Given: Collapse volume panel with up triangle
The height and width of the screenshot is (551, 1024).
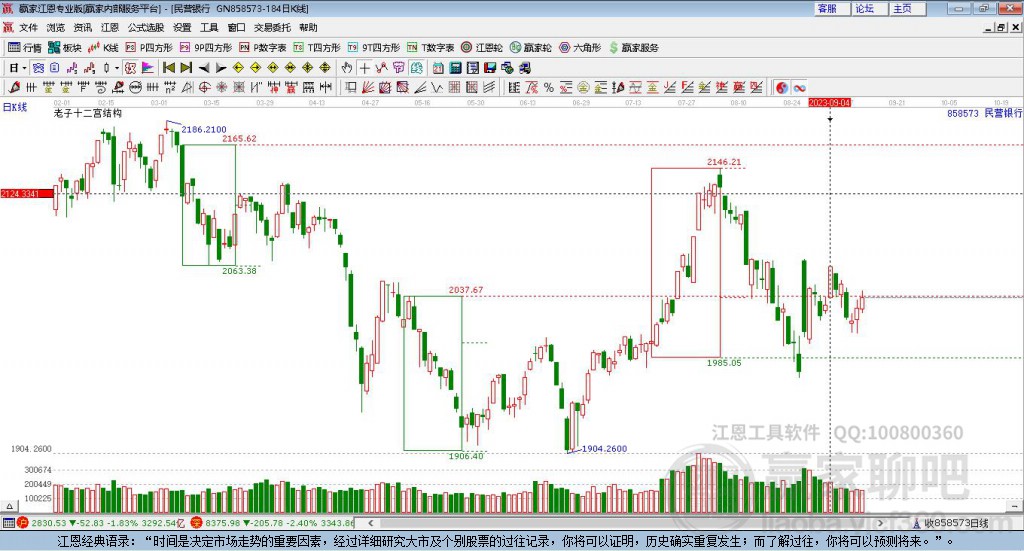Looking at the screenshot, I should tap(9, 505).
